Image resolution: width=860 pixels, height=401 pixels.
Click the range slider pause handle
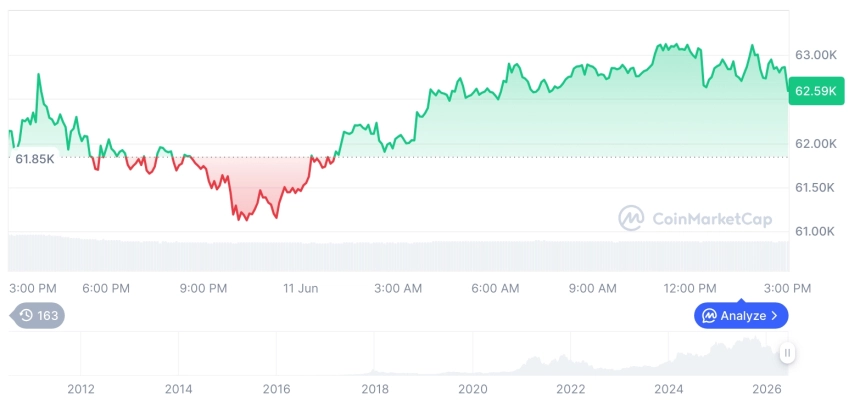coord(787,353)
